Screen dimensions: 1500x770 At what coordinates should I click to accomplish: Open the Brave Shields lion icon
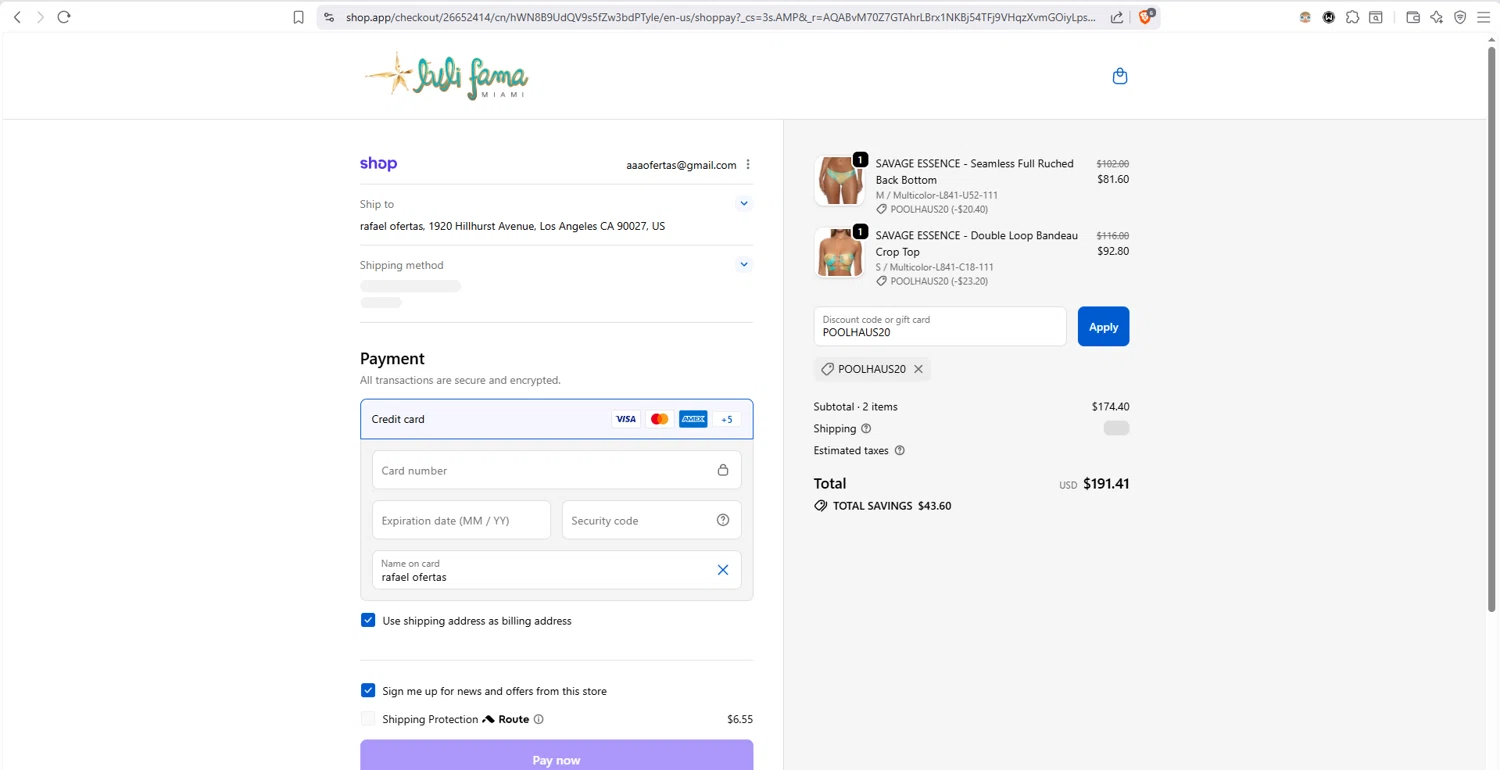[x=1147, y=16]
